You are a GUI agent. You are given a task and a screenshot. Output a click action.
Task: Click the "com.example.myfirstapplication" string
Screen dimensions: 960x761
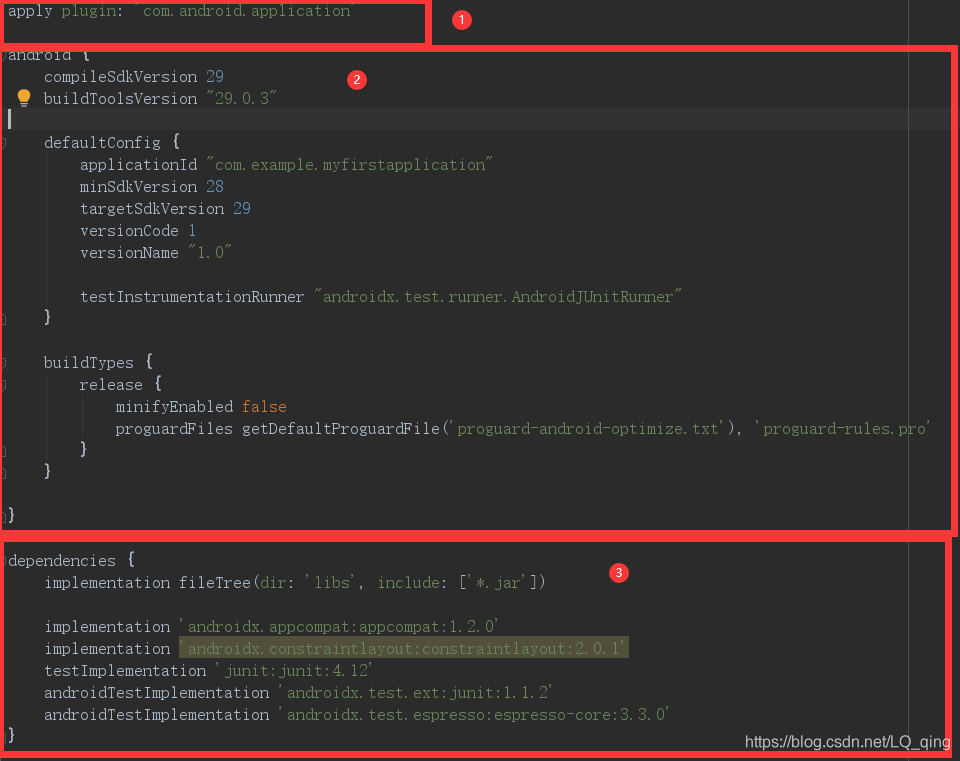350,165
